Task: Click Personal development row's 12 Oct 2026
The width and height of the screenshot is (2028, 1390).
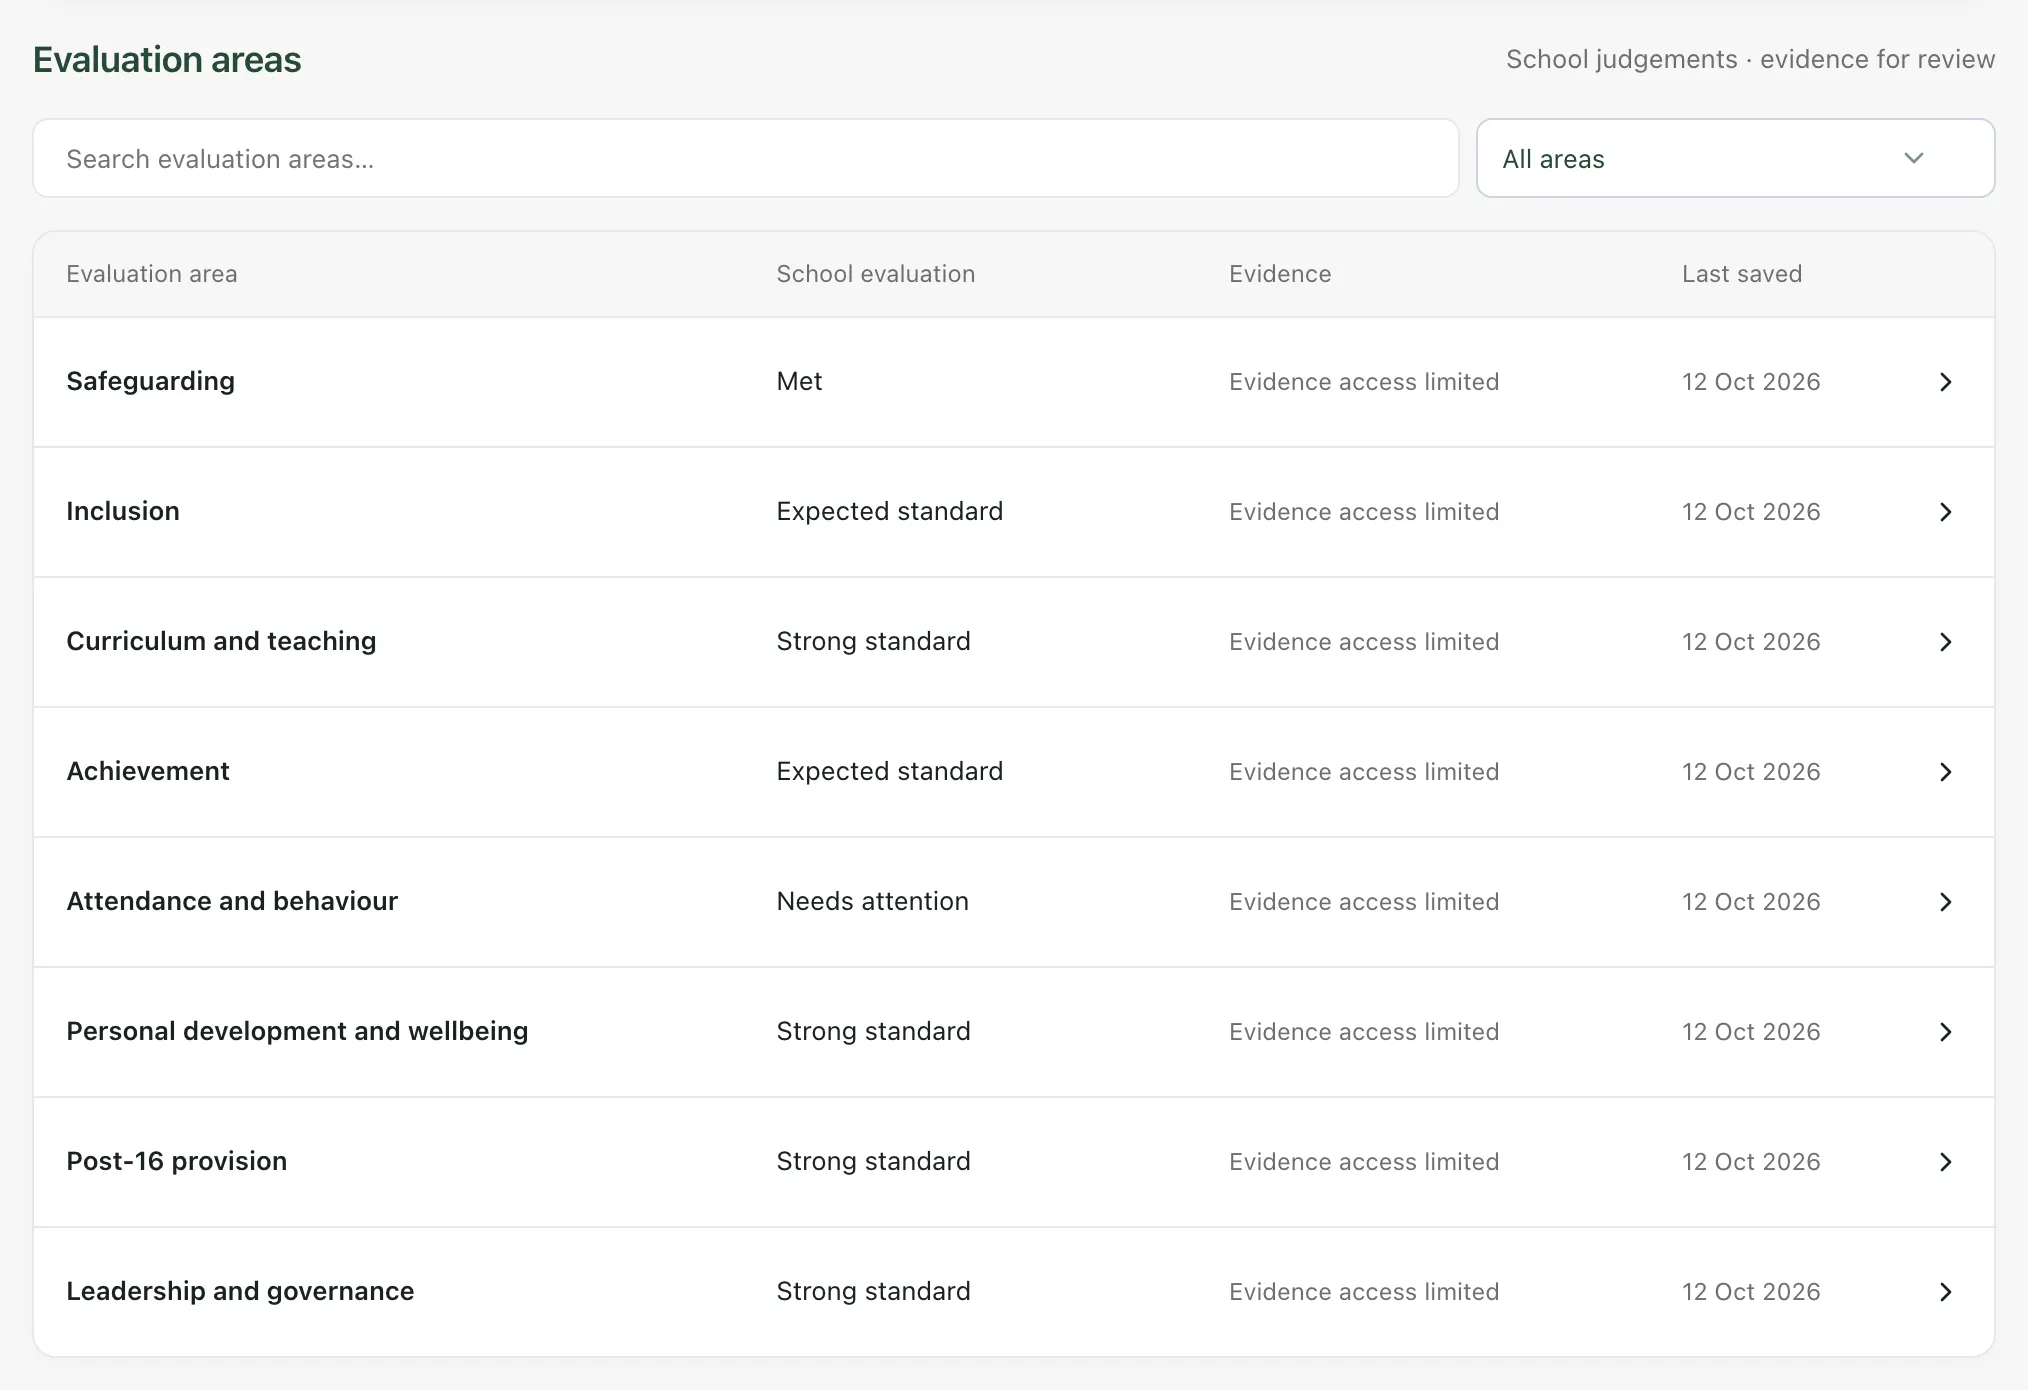Action: (1751, 1032)
